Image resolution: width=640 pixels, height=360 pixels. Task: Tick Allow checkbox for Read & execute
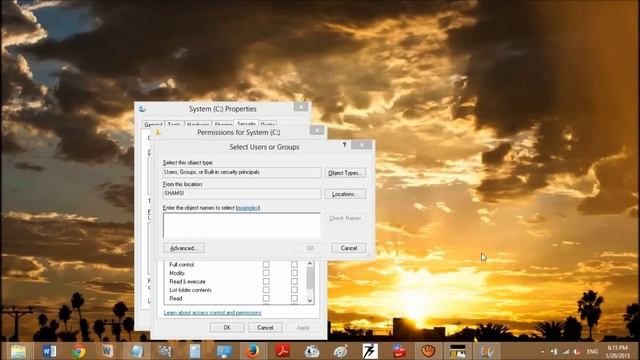tap(266, 281)
